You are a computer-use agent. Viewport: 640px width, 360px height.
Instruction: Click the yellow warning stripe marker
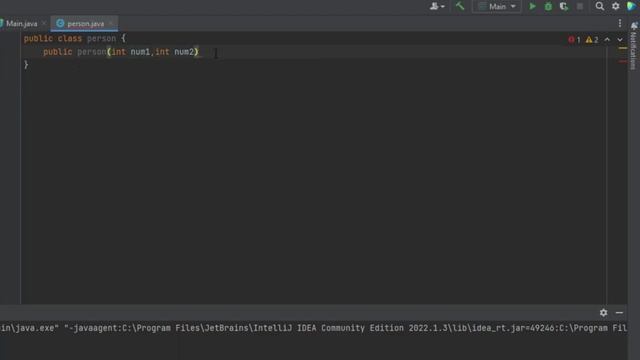click(623, 49)
